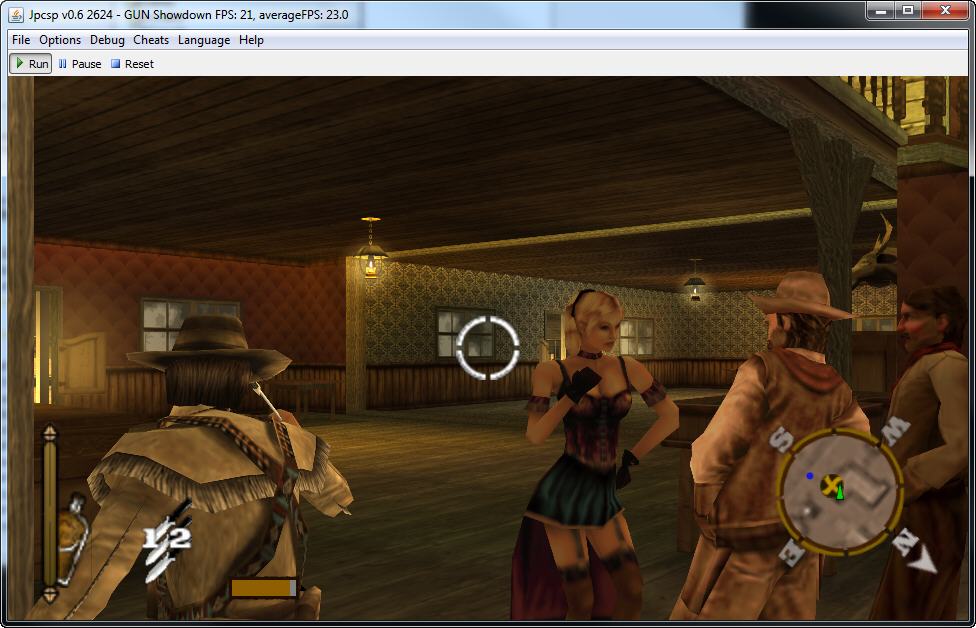Open the Language menu

(x=204, y=40)
